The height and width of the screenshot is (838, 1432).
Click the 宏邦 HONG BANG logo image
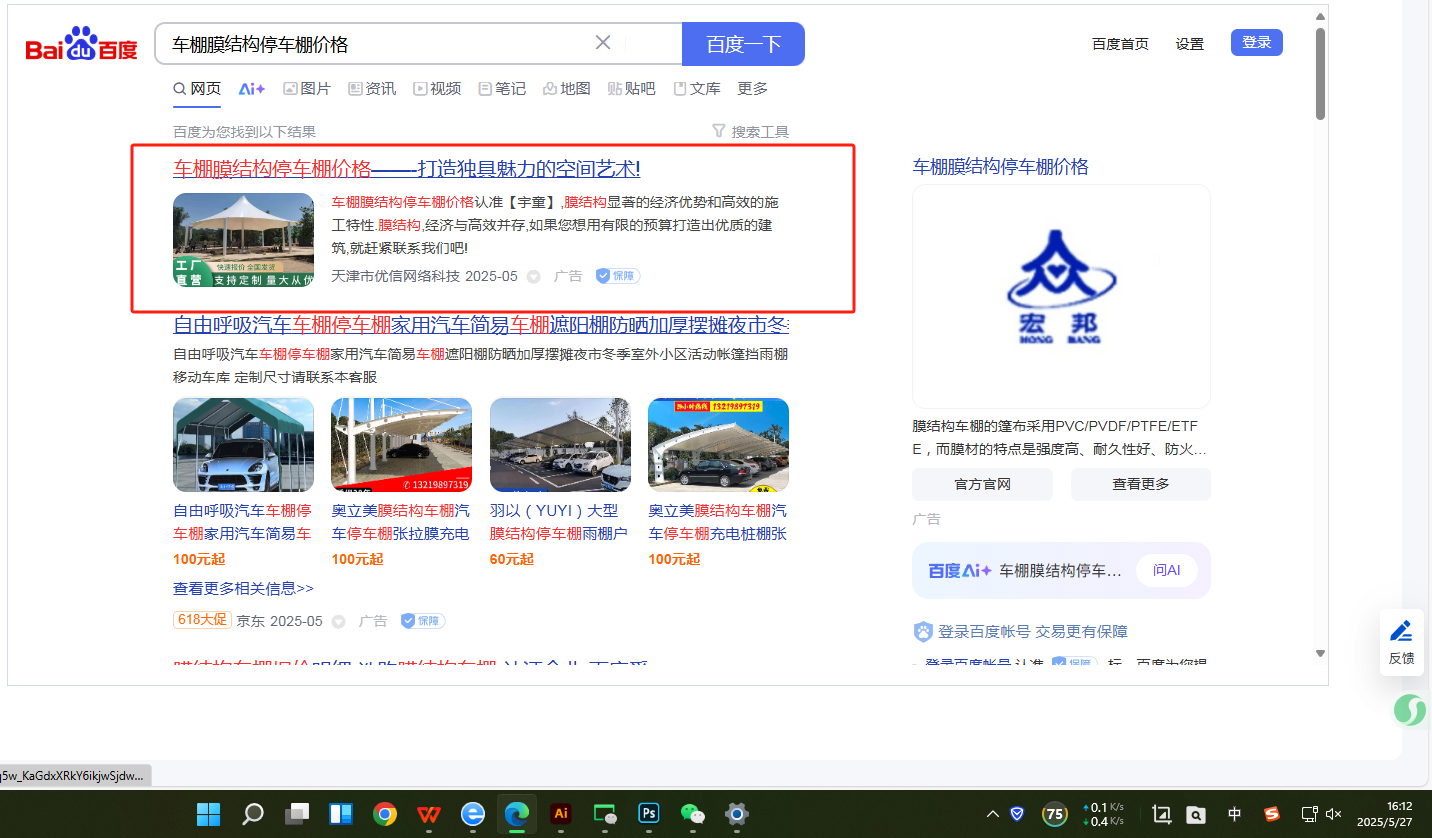point(1061,296)
